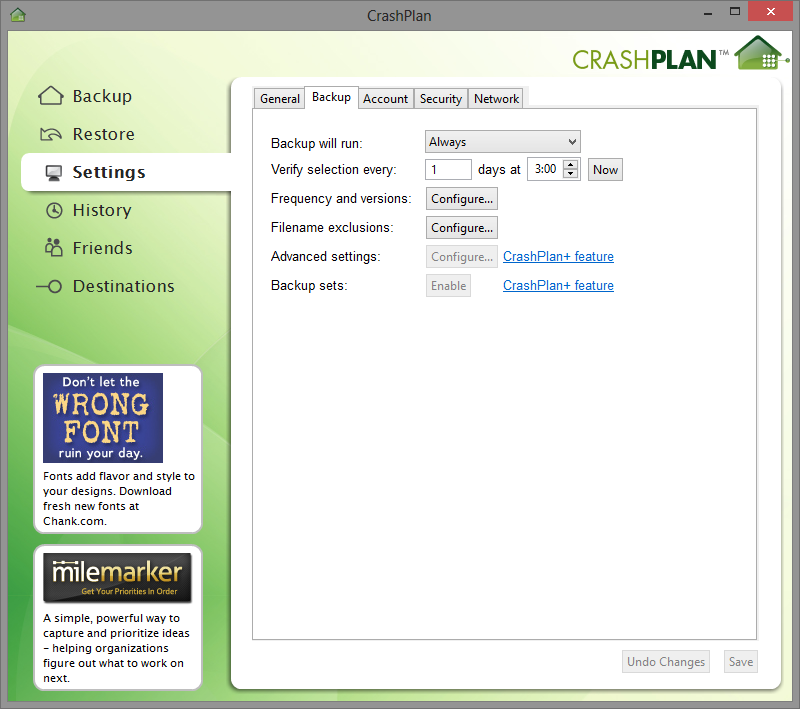
Task: Click the milemarker ad description text
Action: click(x=116, y=648)
